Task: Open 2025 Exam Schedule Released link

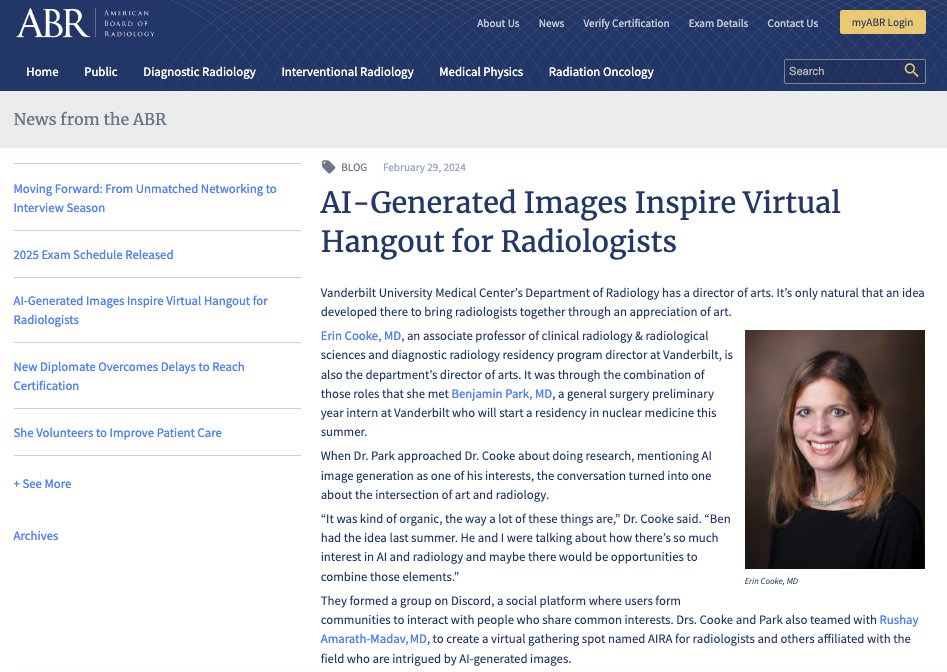Action: tap(93, 255)
